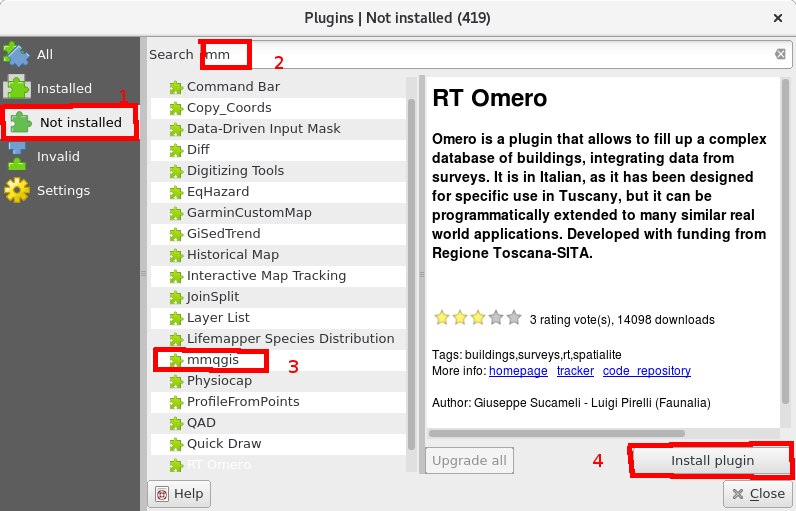Select the Layer List plugin
The height and width of the screenshot is (511, 796).
coord(278,318)
